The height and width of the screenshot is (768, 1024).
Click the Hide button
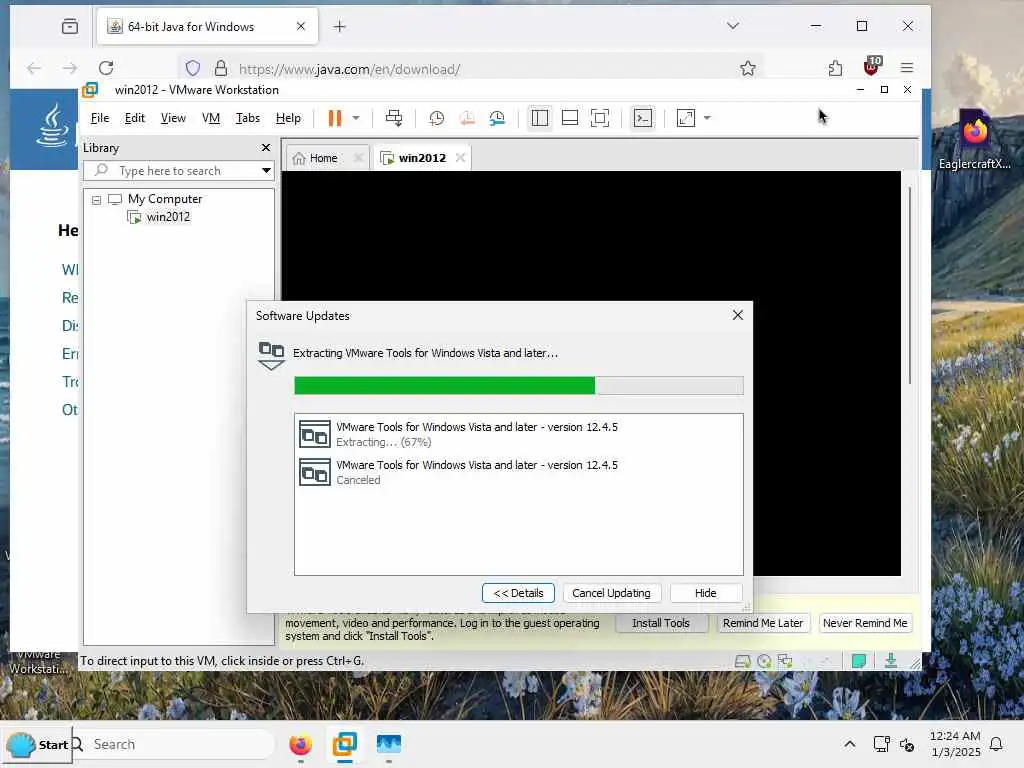click(705, 593)
